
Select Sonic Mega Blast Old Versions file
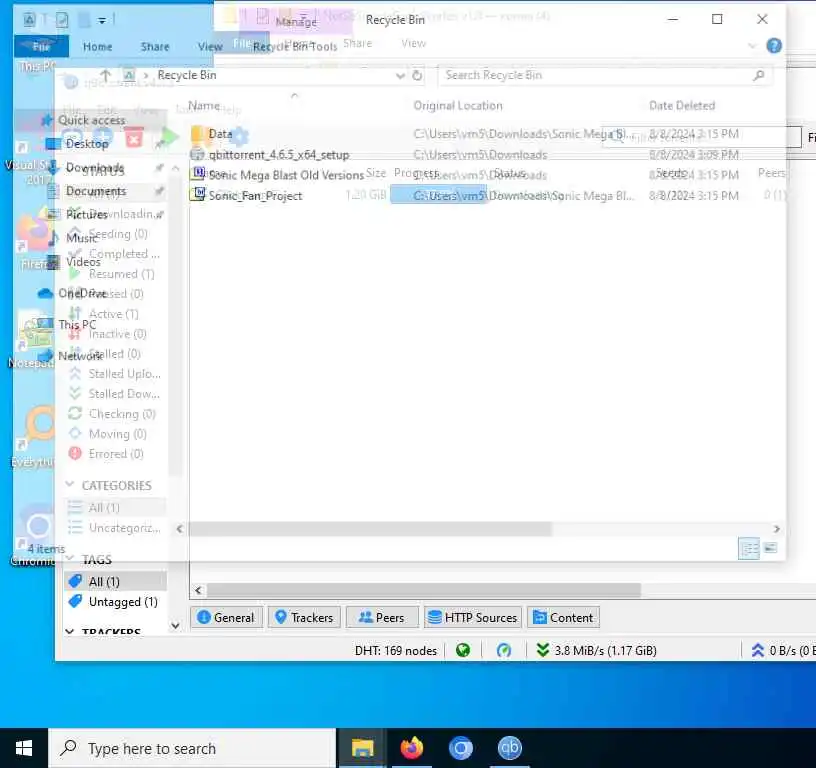(x=286, y=175)
